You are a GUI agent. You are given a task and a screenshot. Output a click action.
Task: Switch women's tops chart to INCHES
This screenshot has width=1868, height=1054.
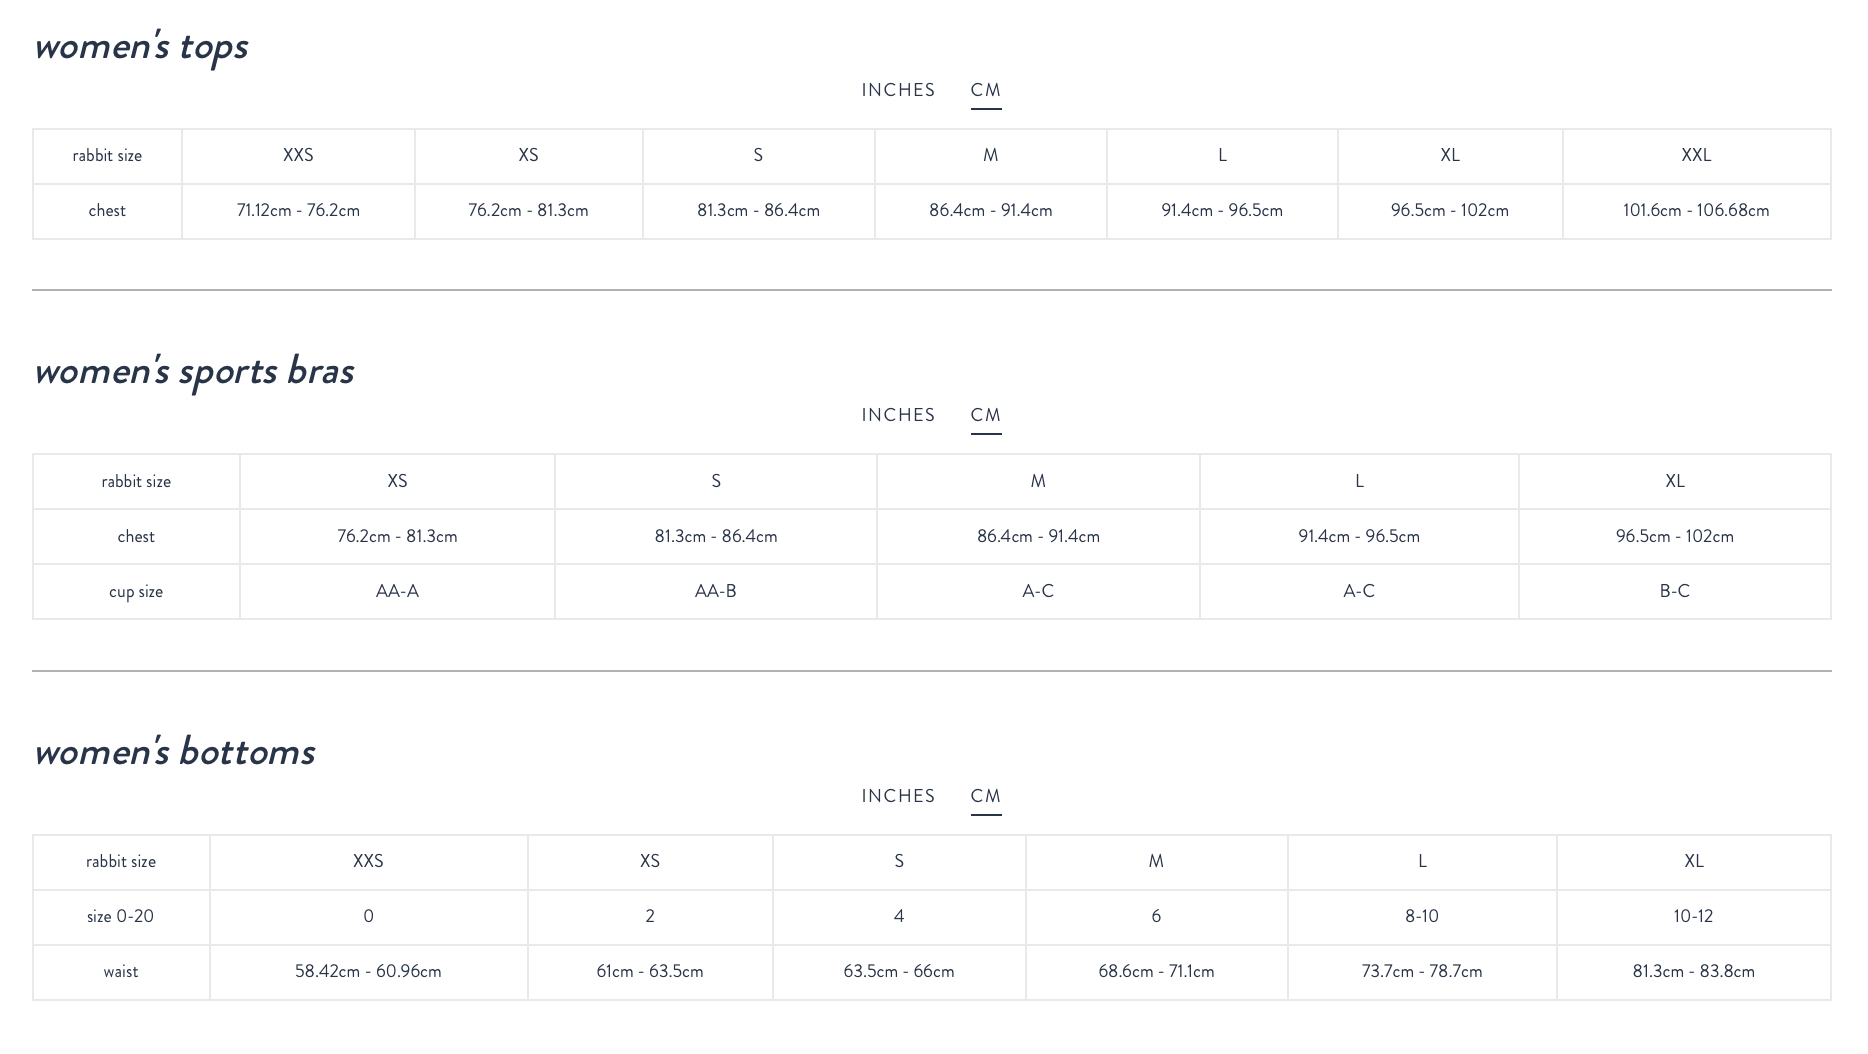click(x=898, y=90)
